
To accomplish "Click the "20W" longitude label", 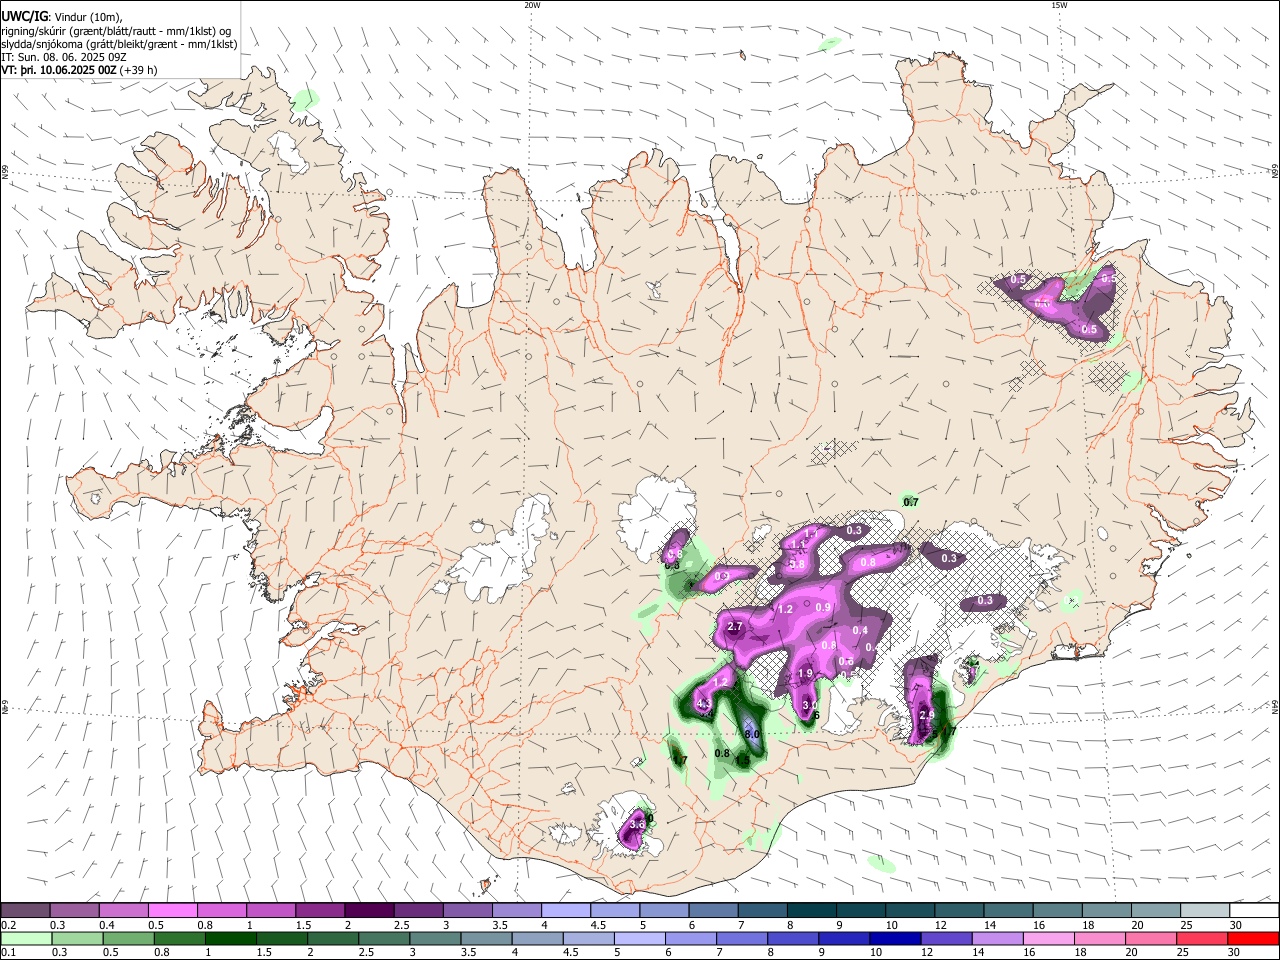I will [532, 5].
